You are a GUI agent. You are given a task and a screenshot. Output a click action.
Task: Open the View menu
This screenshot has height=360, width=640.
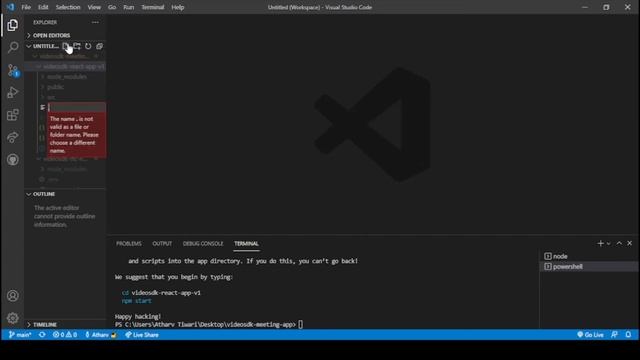tap(94, 7)
